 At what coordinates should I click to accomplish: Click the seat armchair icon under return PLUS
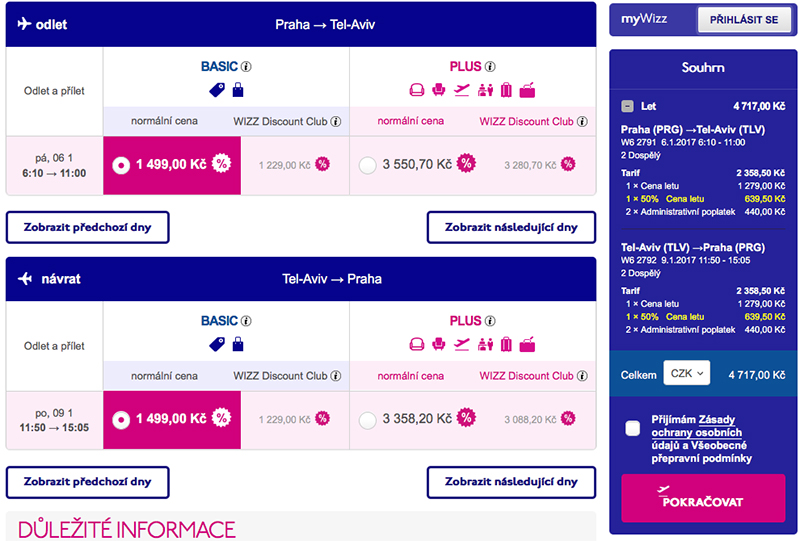tap(439, 344)
